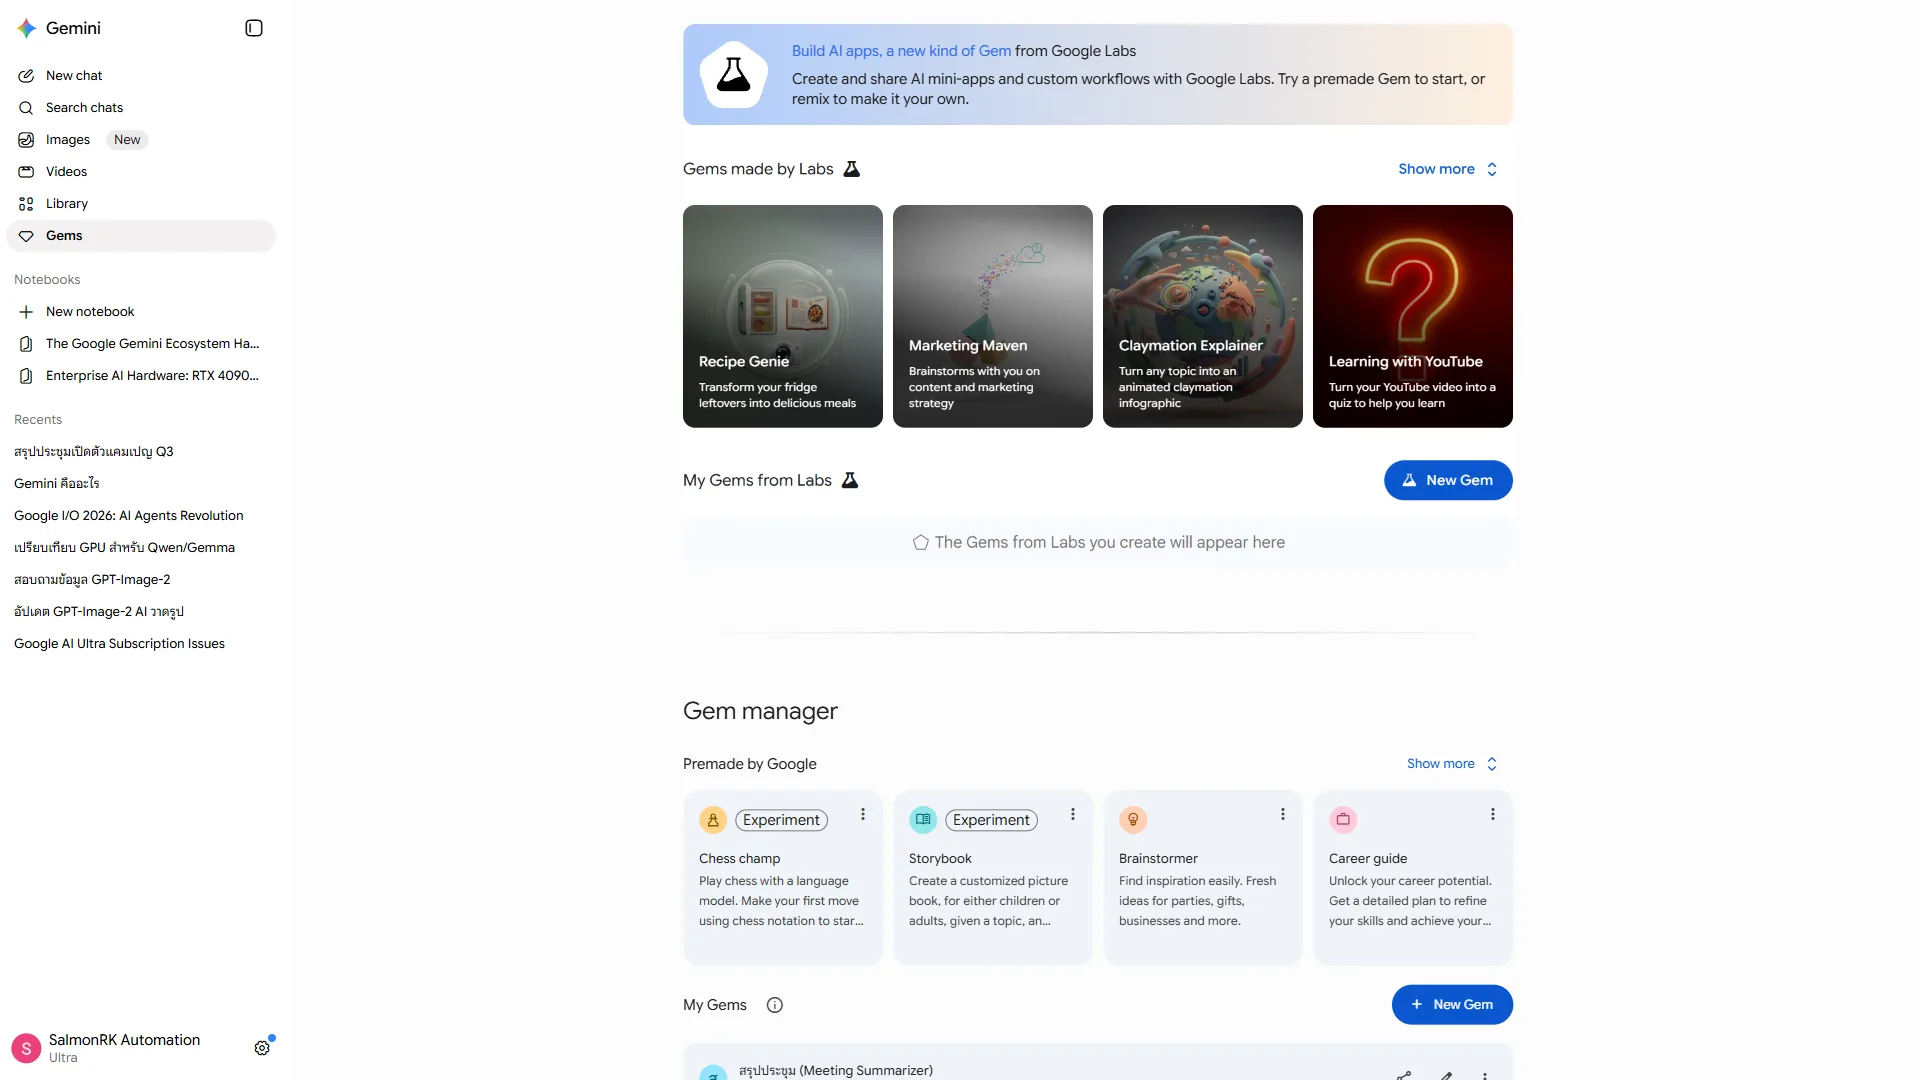Open The Google Gemini Ecosystem notebook
This screenshot has width=1920, height=1080.
140,344
